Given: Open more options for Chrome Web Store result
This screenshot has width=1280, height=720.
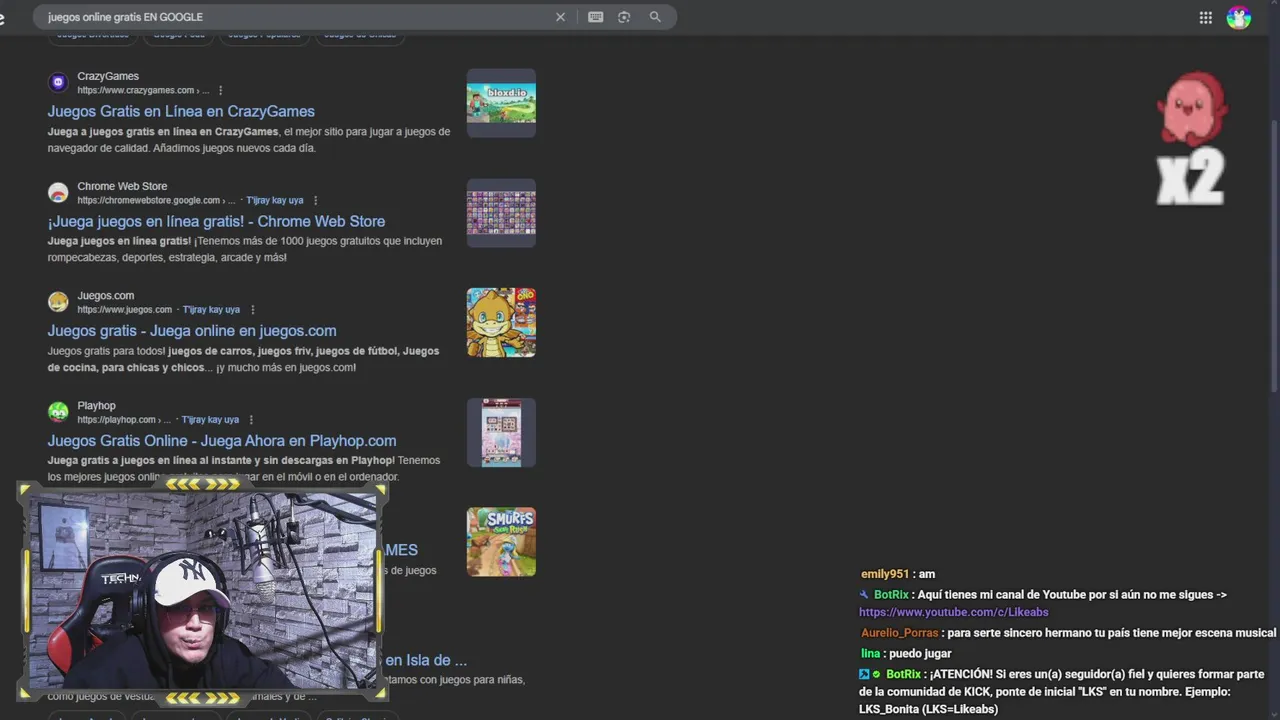Looking at the screenshot, I should (315, 200).
